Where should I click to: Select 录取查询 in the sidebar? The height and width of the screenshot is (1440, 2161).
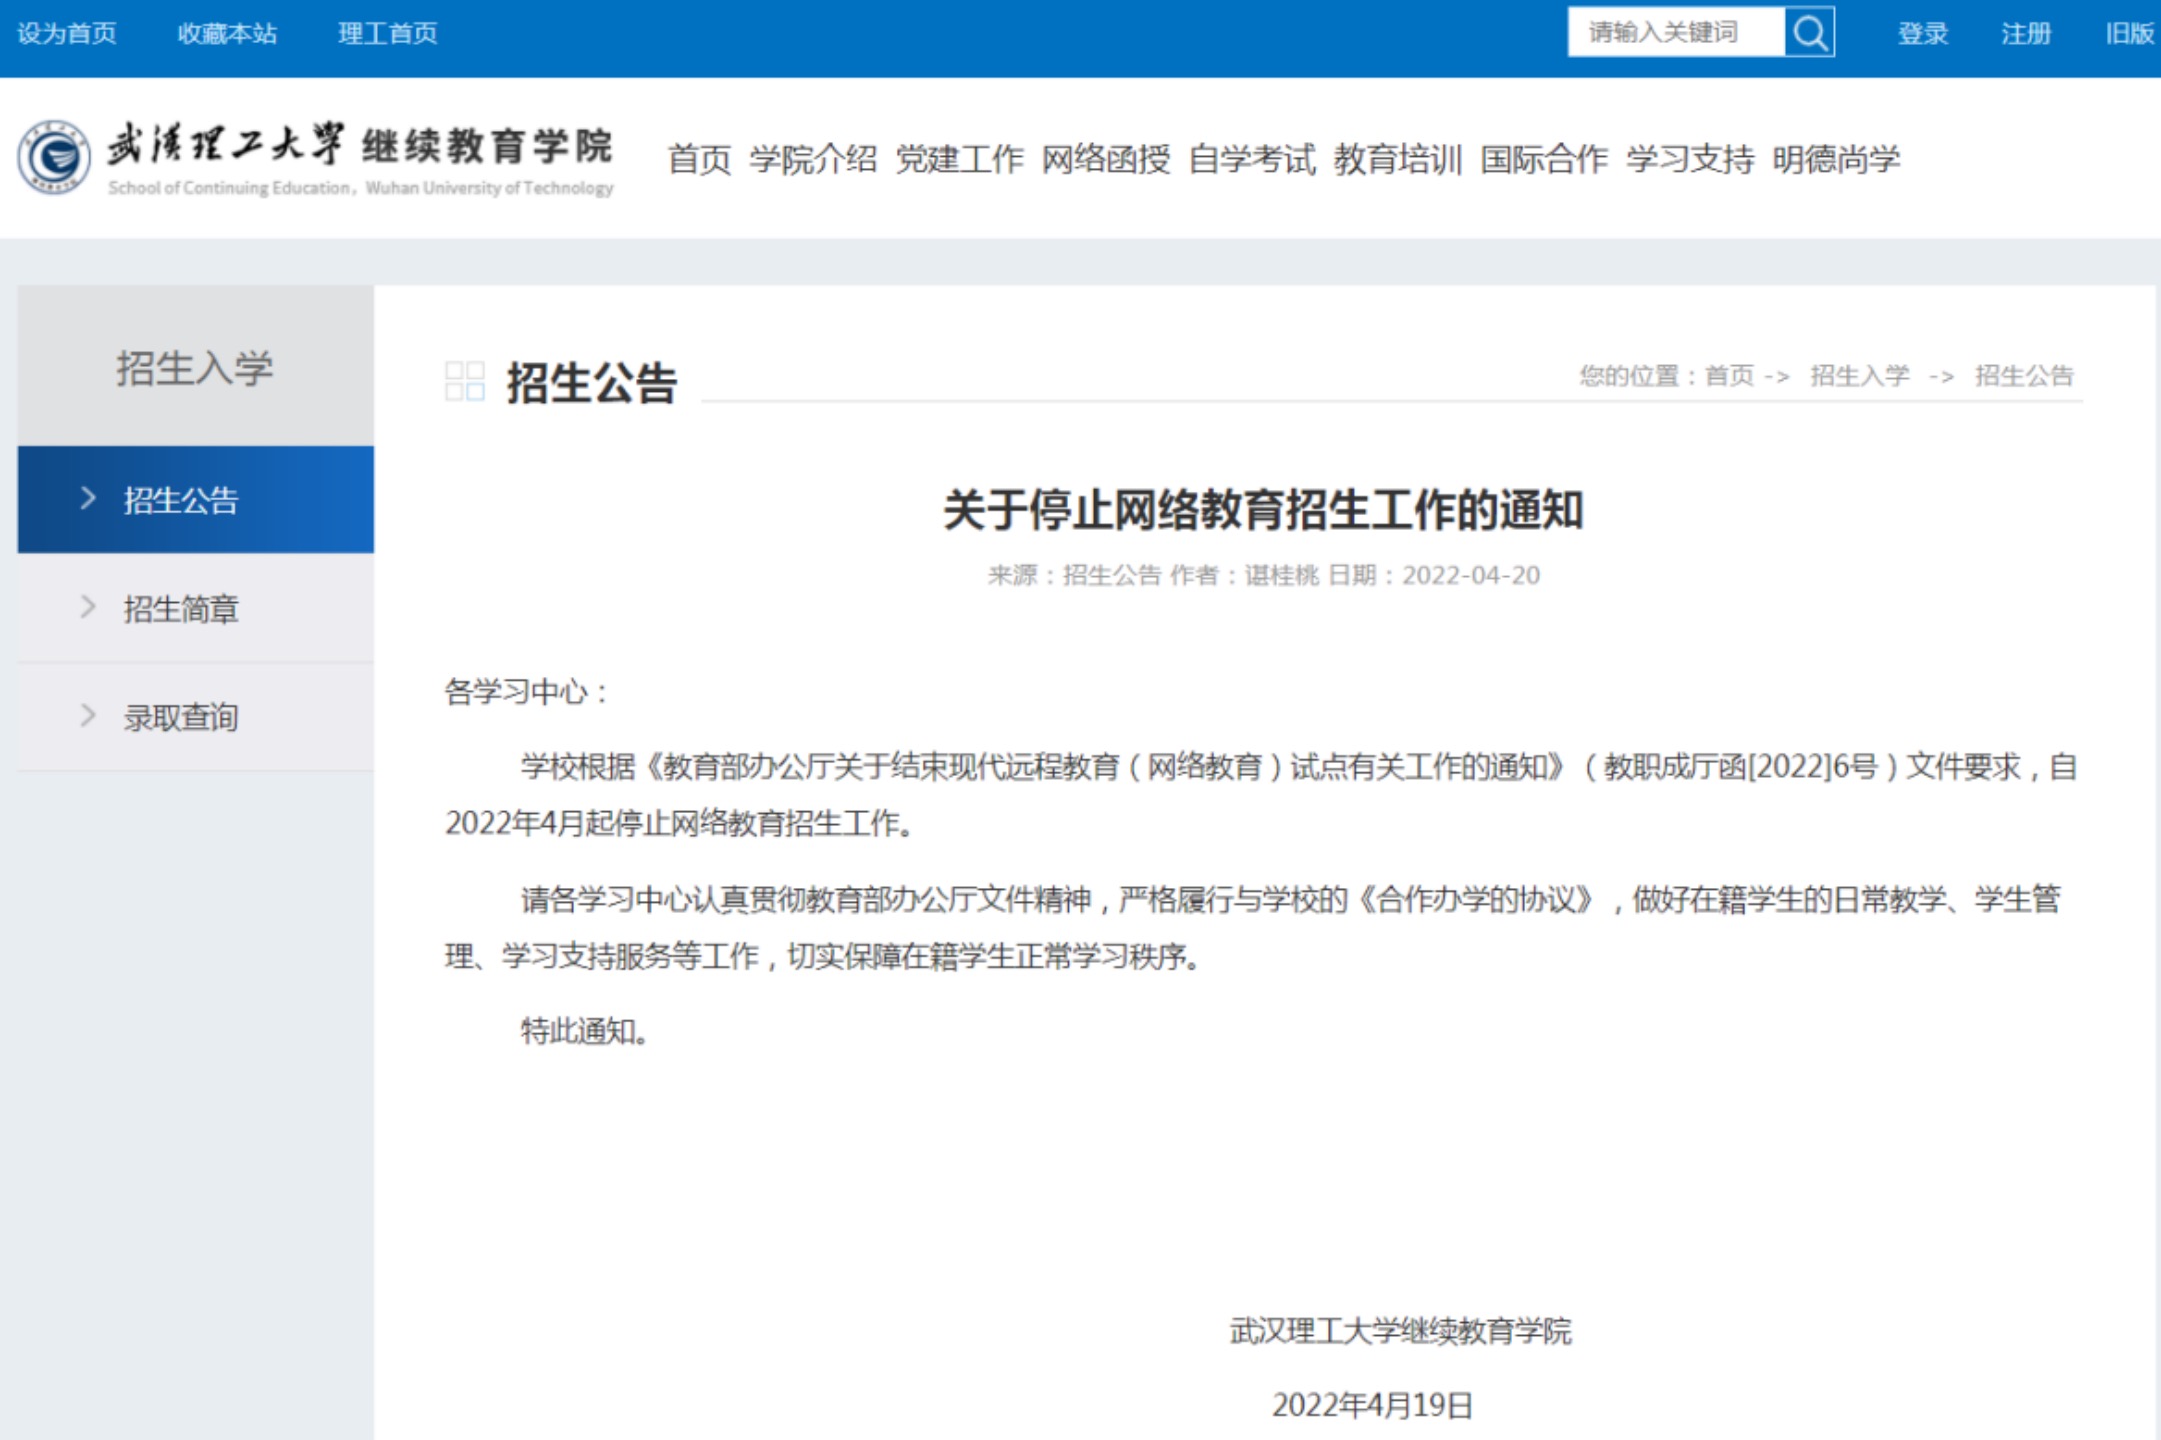pos(196,717)
